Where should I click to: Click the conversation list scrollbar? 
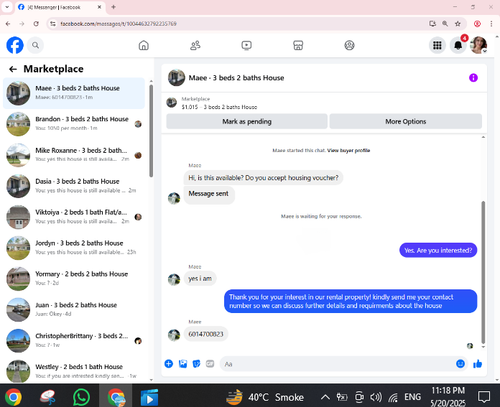[151, 131]
